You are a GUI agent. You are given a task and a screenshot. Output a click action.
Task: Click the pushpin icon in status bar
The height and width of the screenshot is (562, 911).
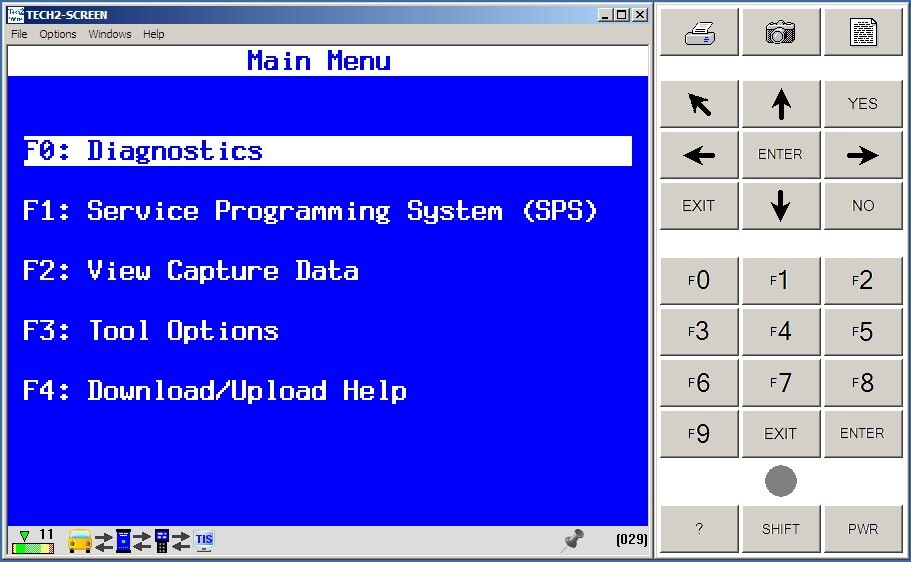coord(573,540)
